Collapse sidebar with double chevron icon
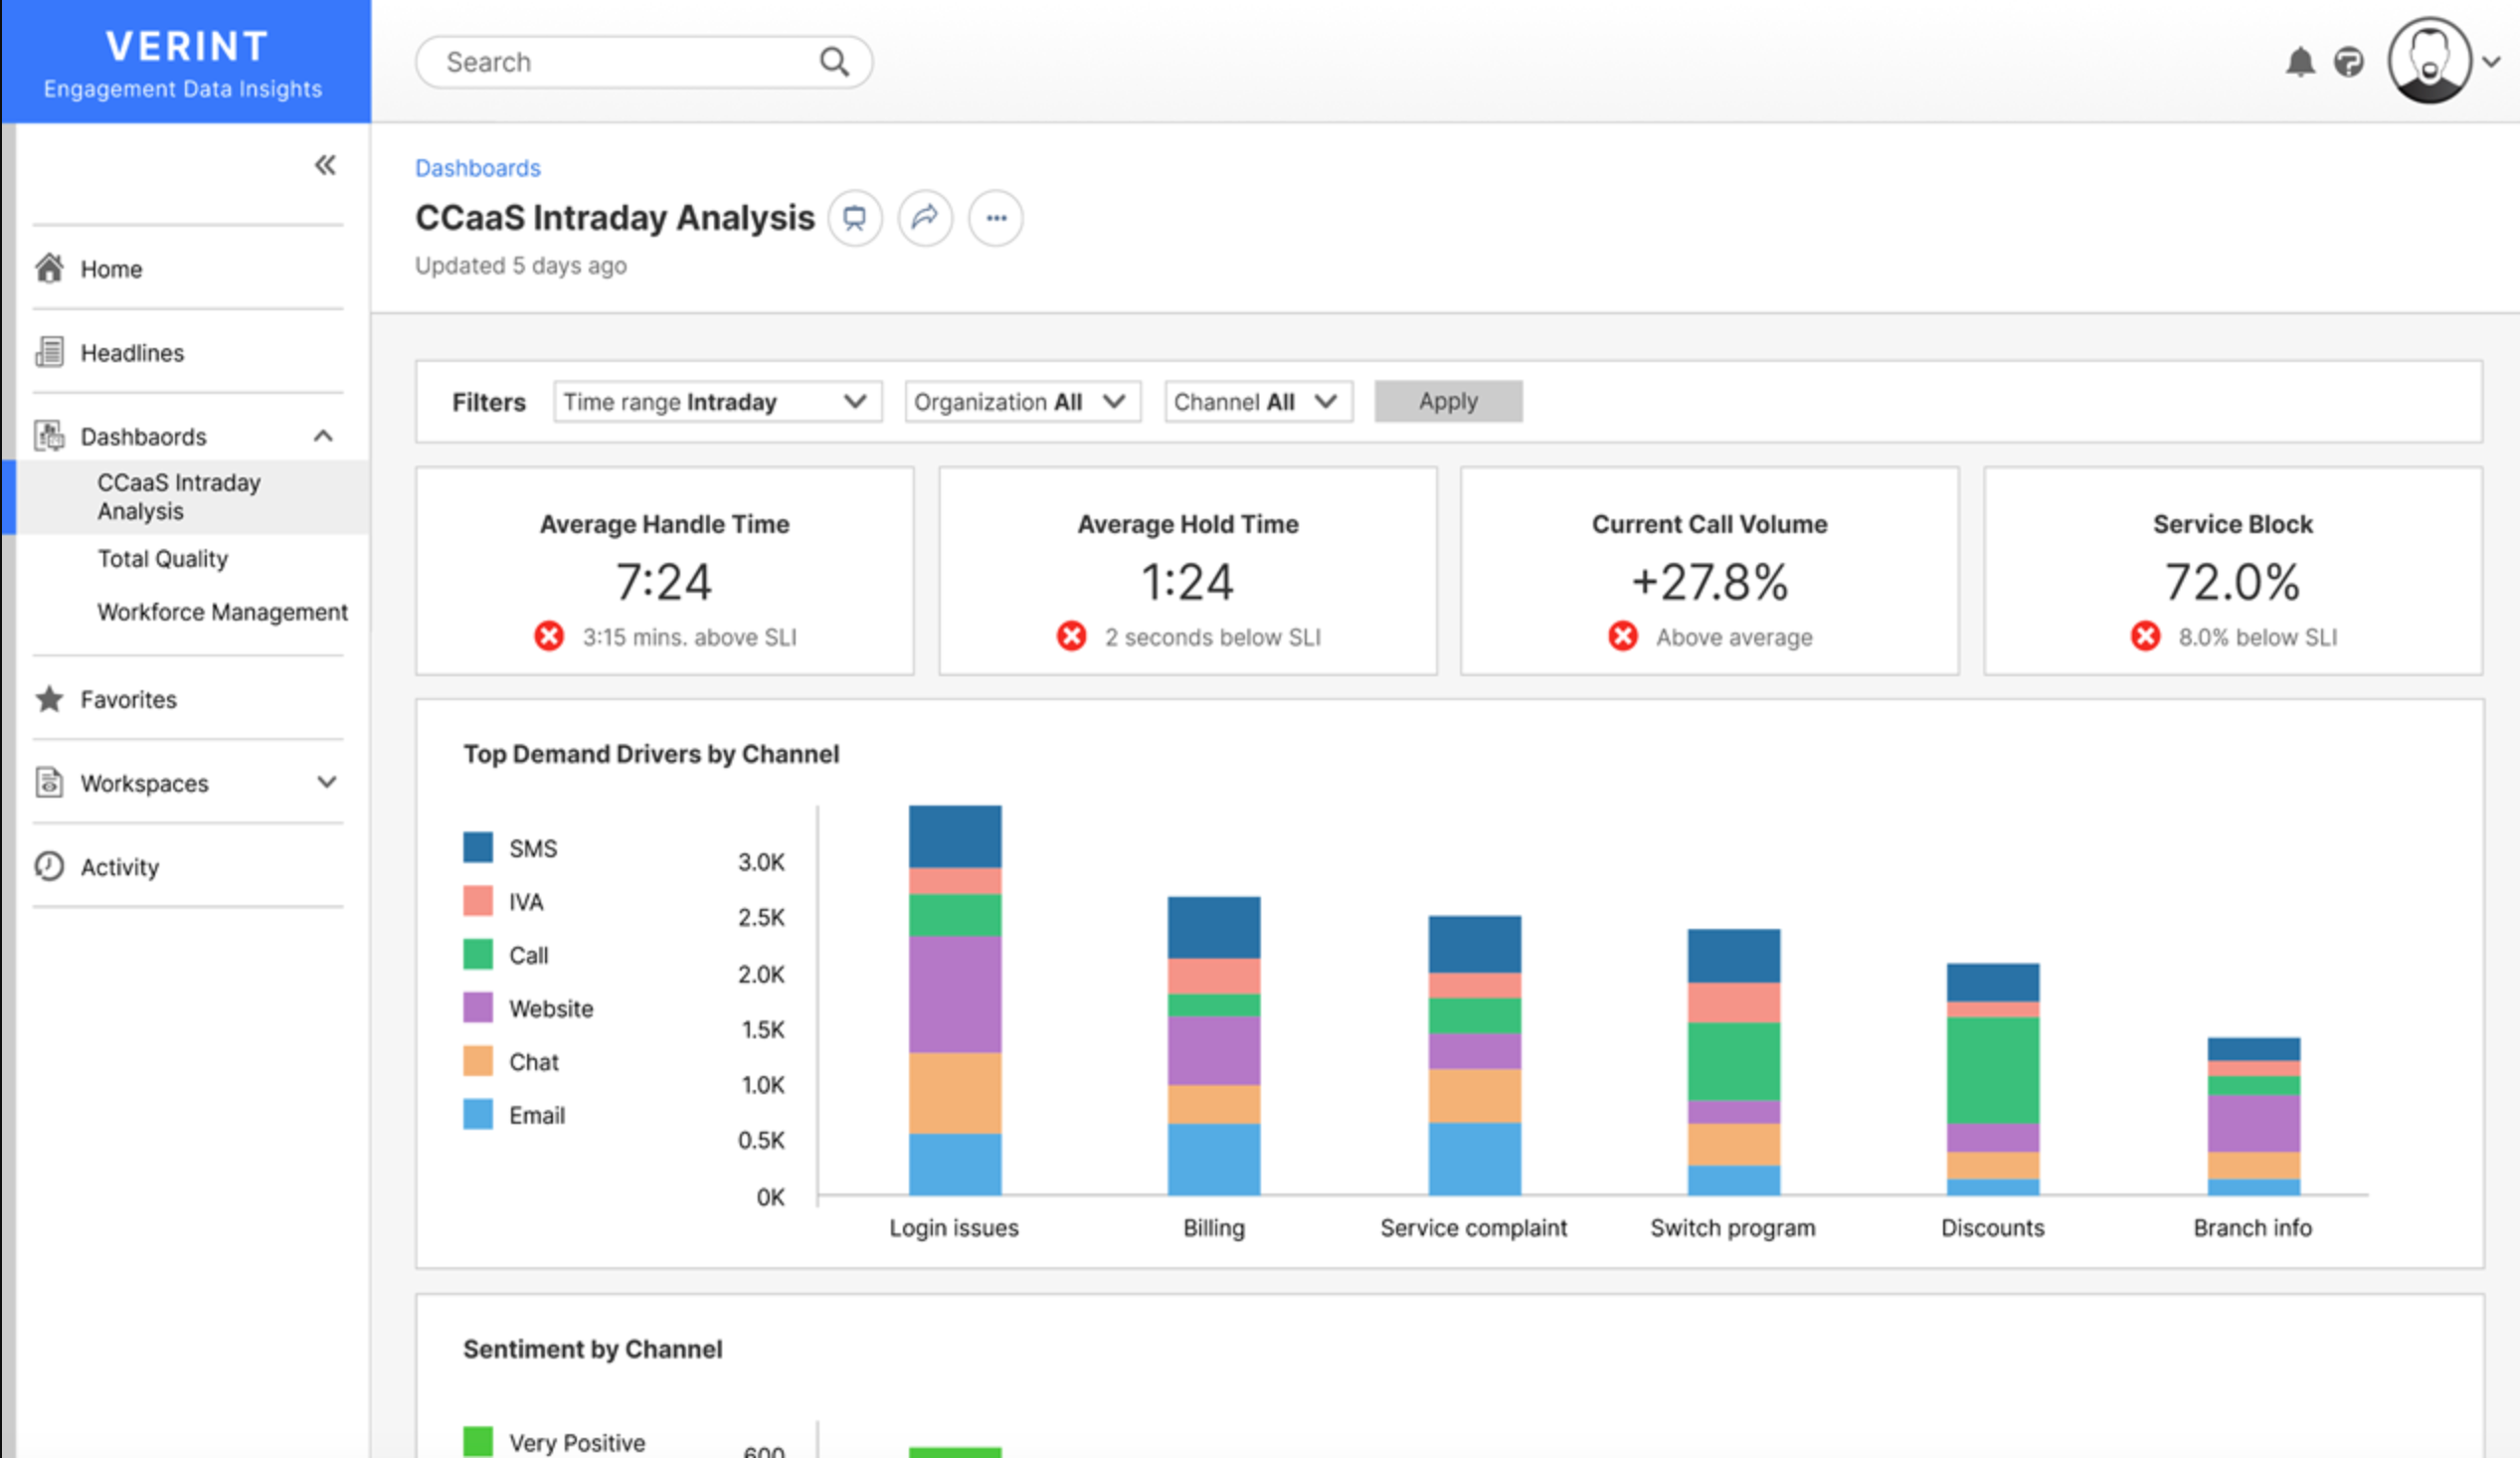Screen dimensions: 2520x1458 click(x=325, y=165)
